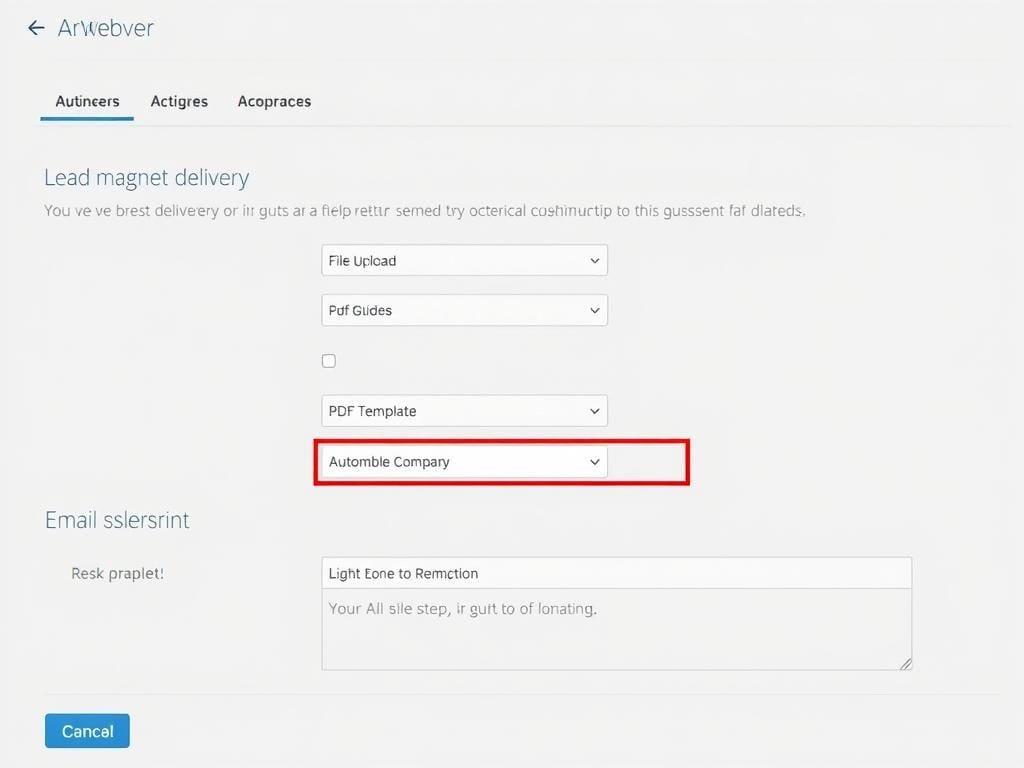Select the Acopraces tab
This screenshot has height=768, width=1024.
point(274,101)
